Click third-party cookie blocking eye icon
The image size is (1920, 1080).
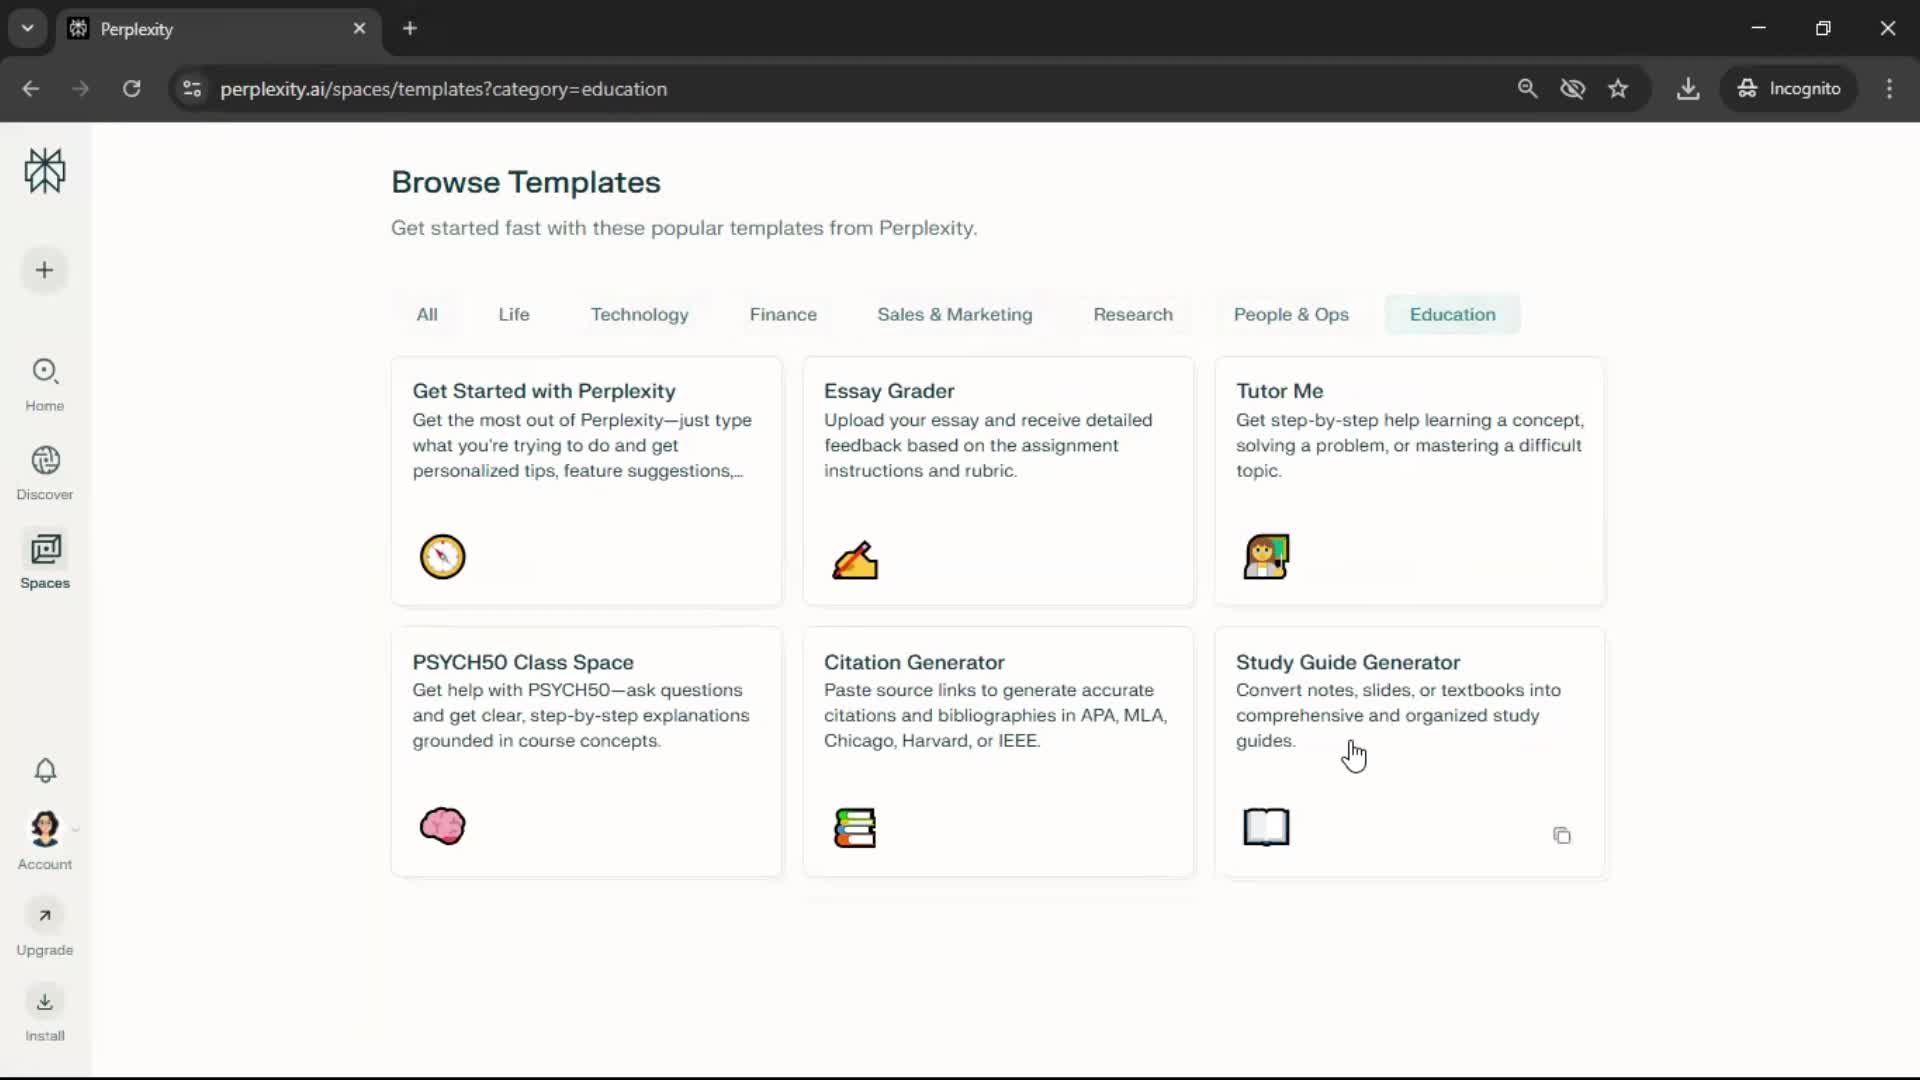(x=1573, y=89)
